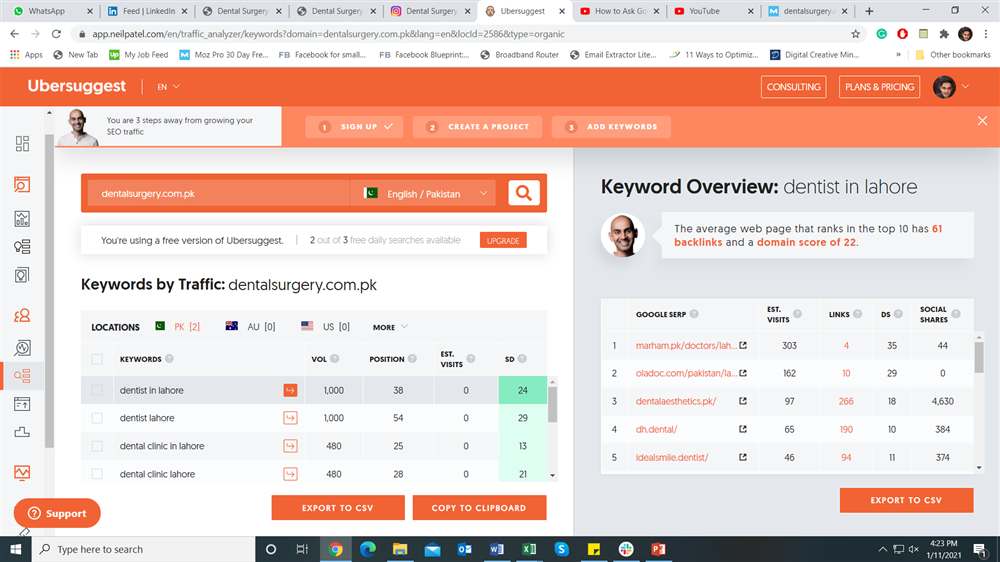Show hidden system tray icons
This screenshot has height=562, width=1000.
883,549
